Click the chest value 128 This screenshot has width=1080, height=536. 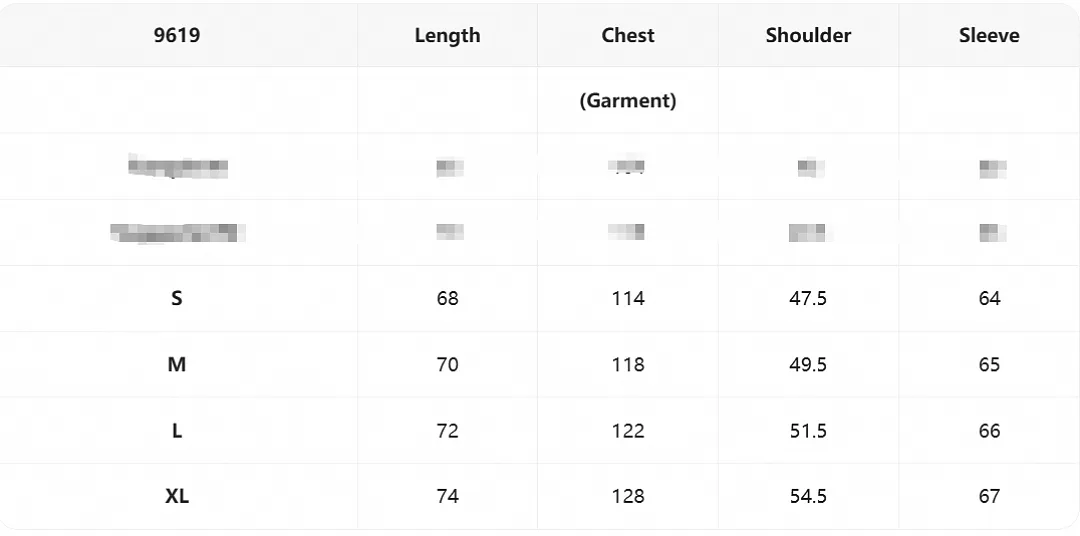[x=628, y=496]
